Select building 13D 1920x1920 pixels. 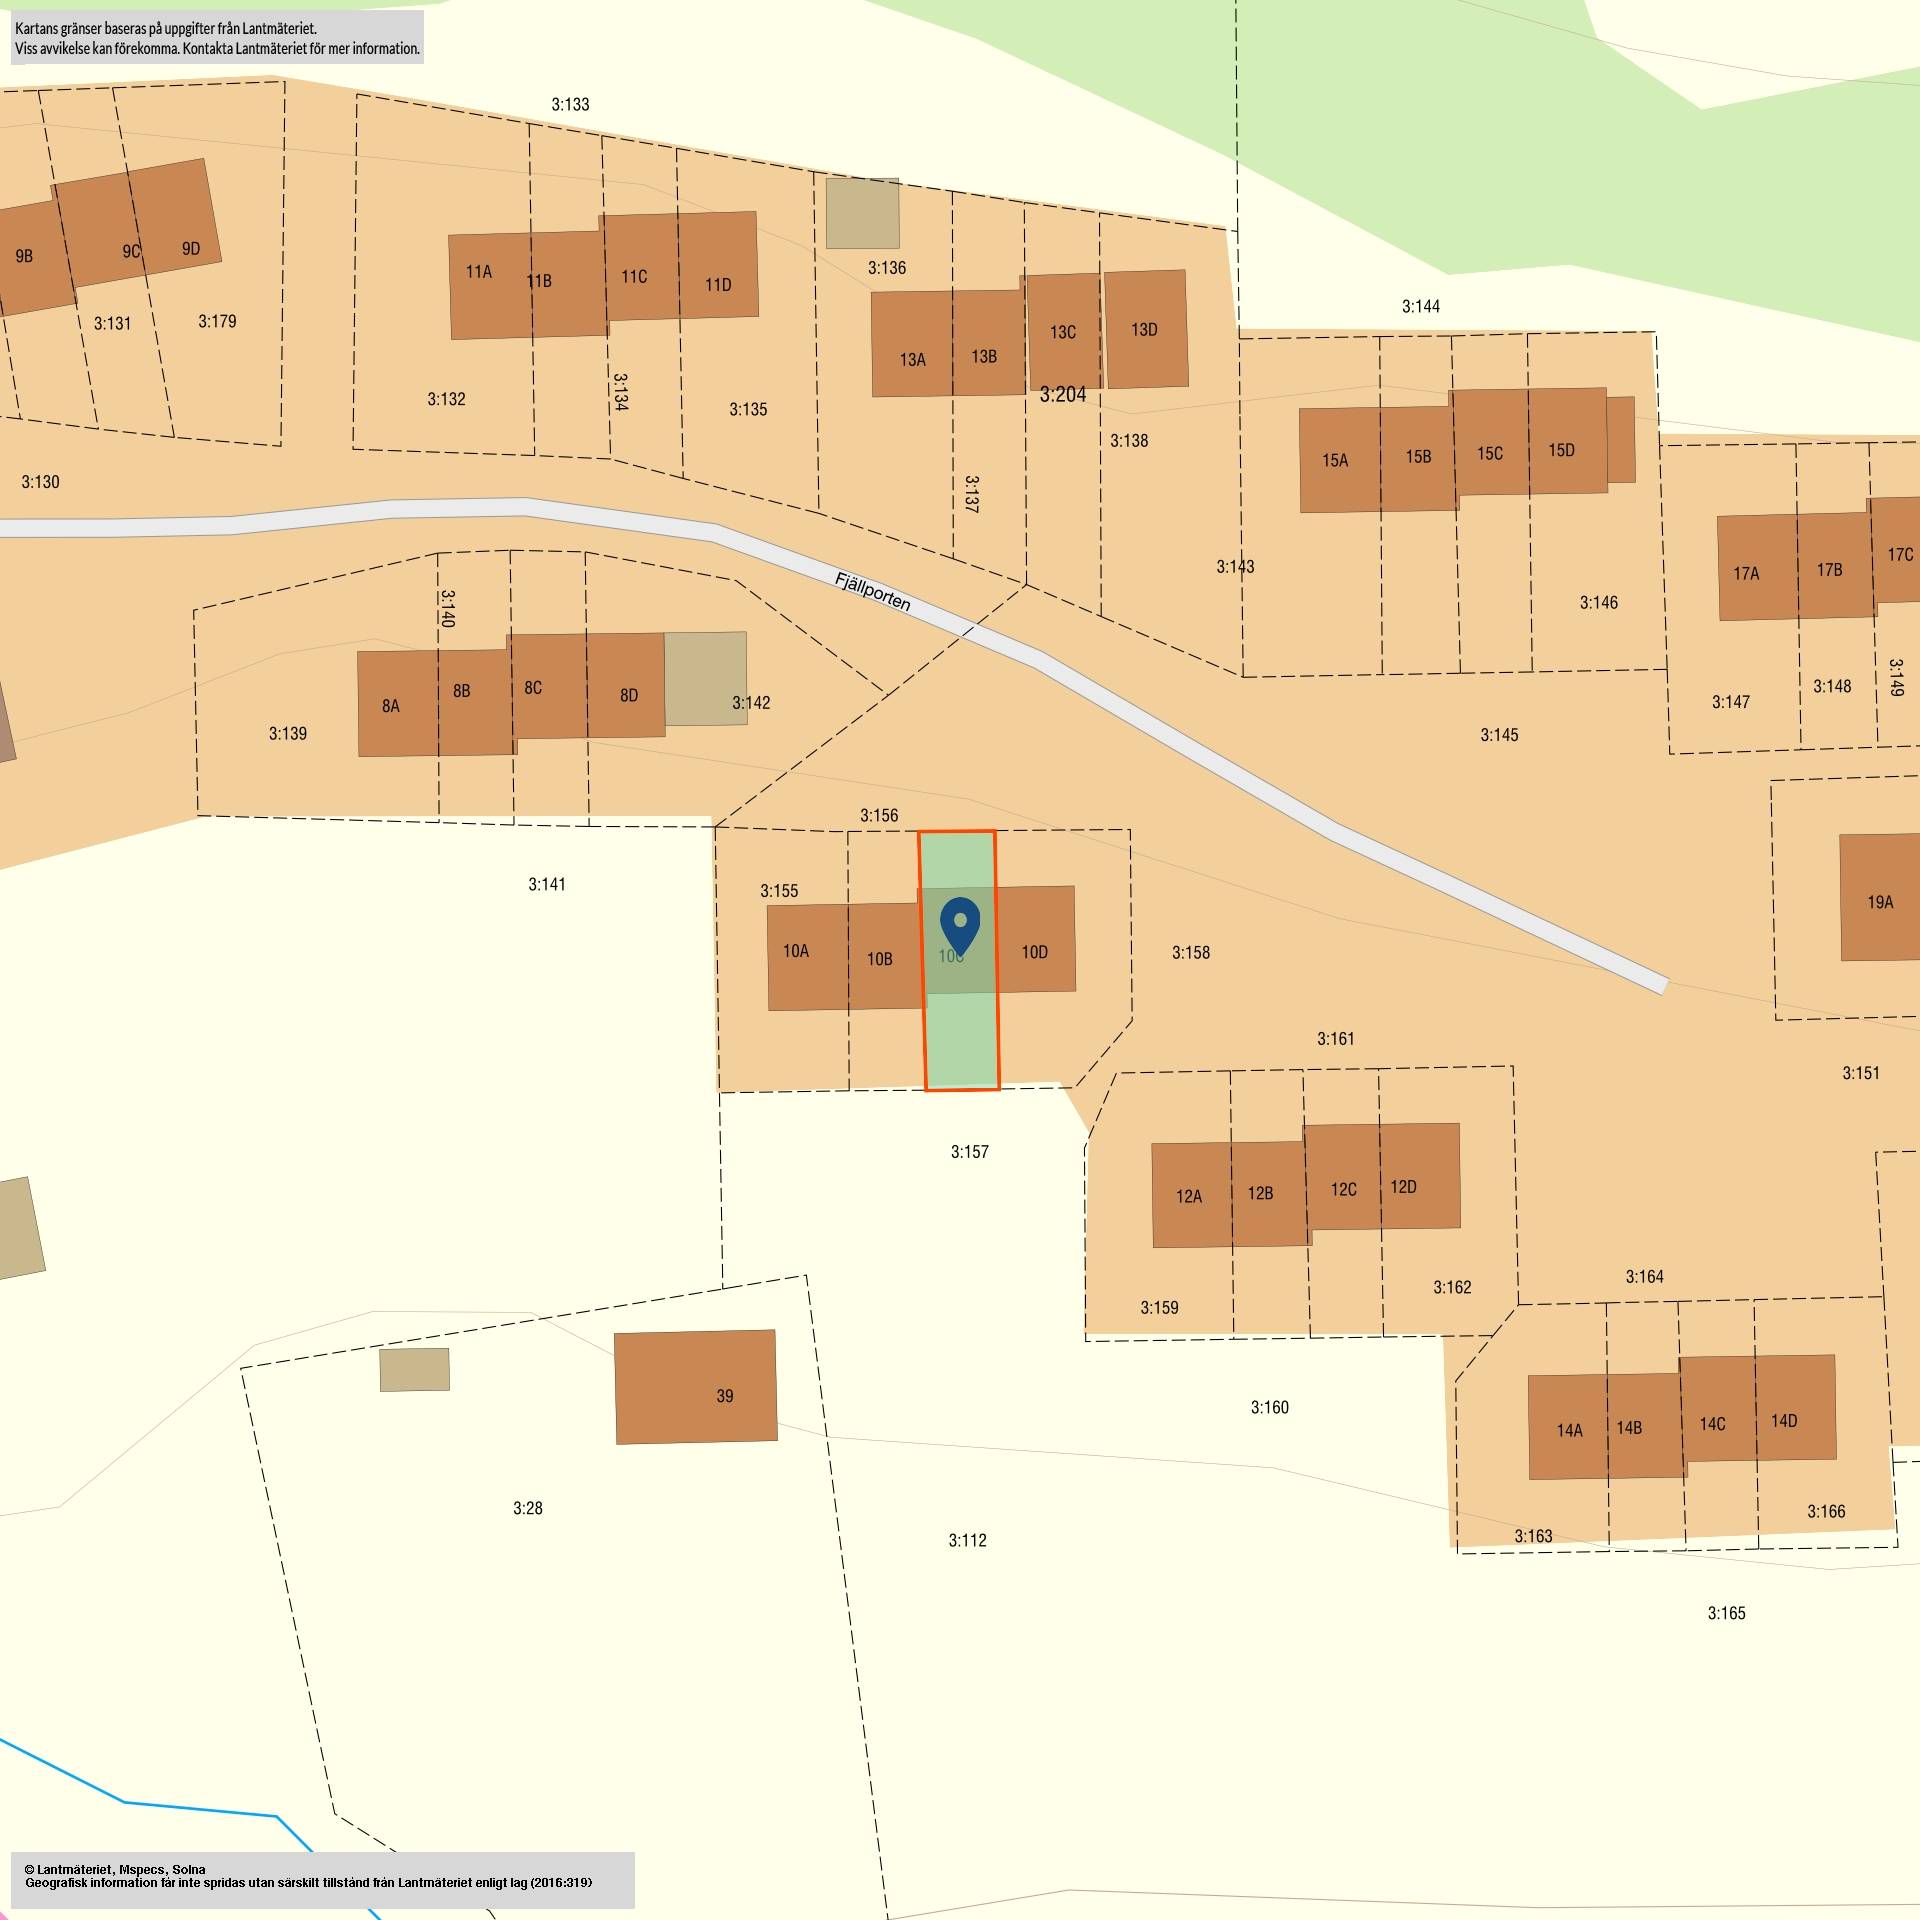coord(1146,329)
